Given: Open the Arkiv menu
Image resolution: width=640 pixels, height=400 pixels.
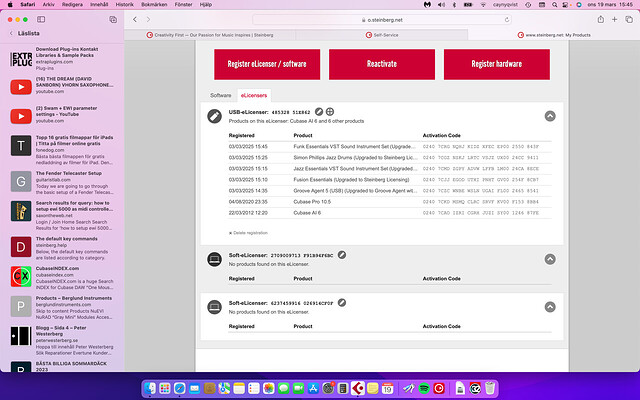Looking at the screenshot, I should (x=49, y=4).
